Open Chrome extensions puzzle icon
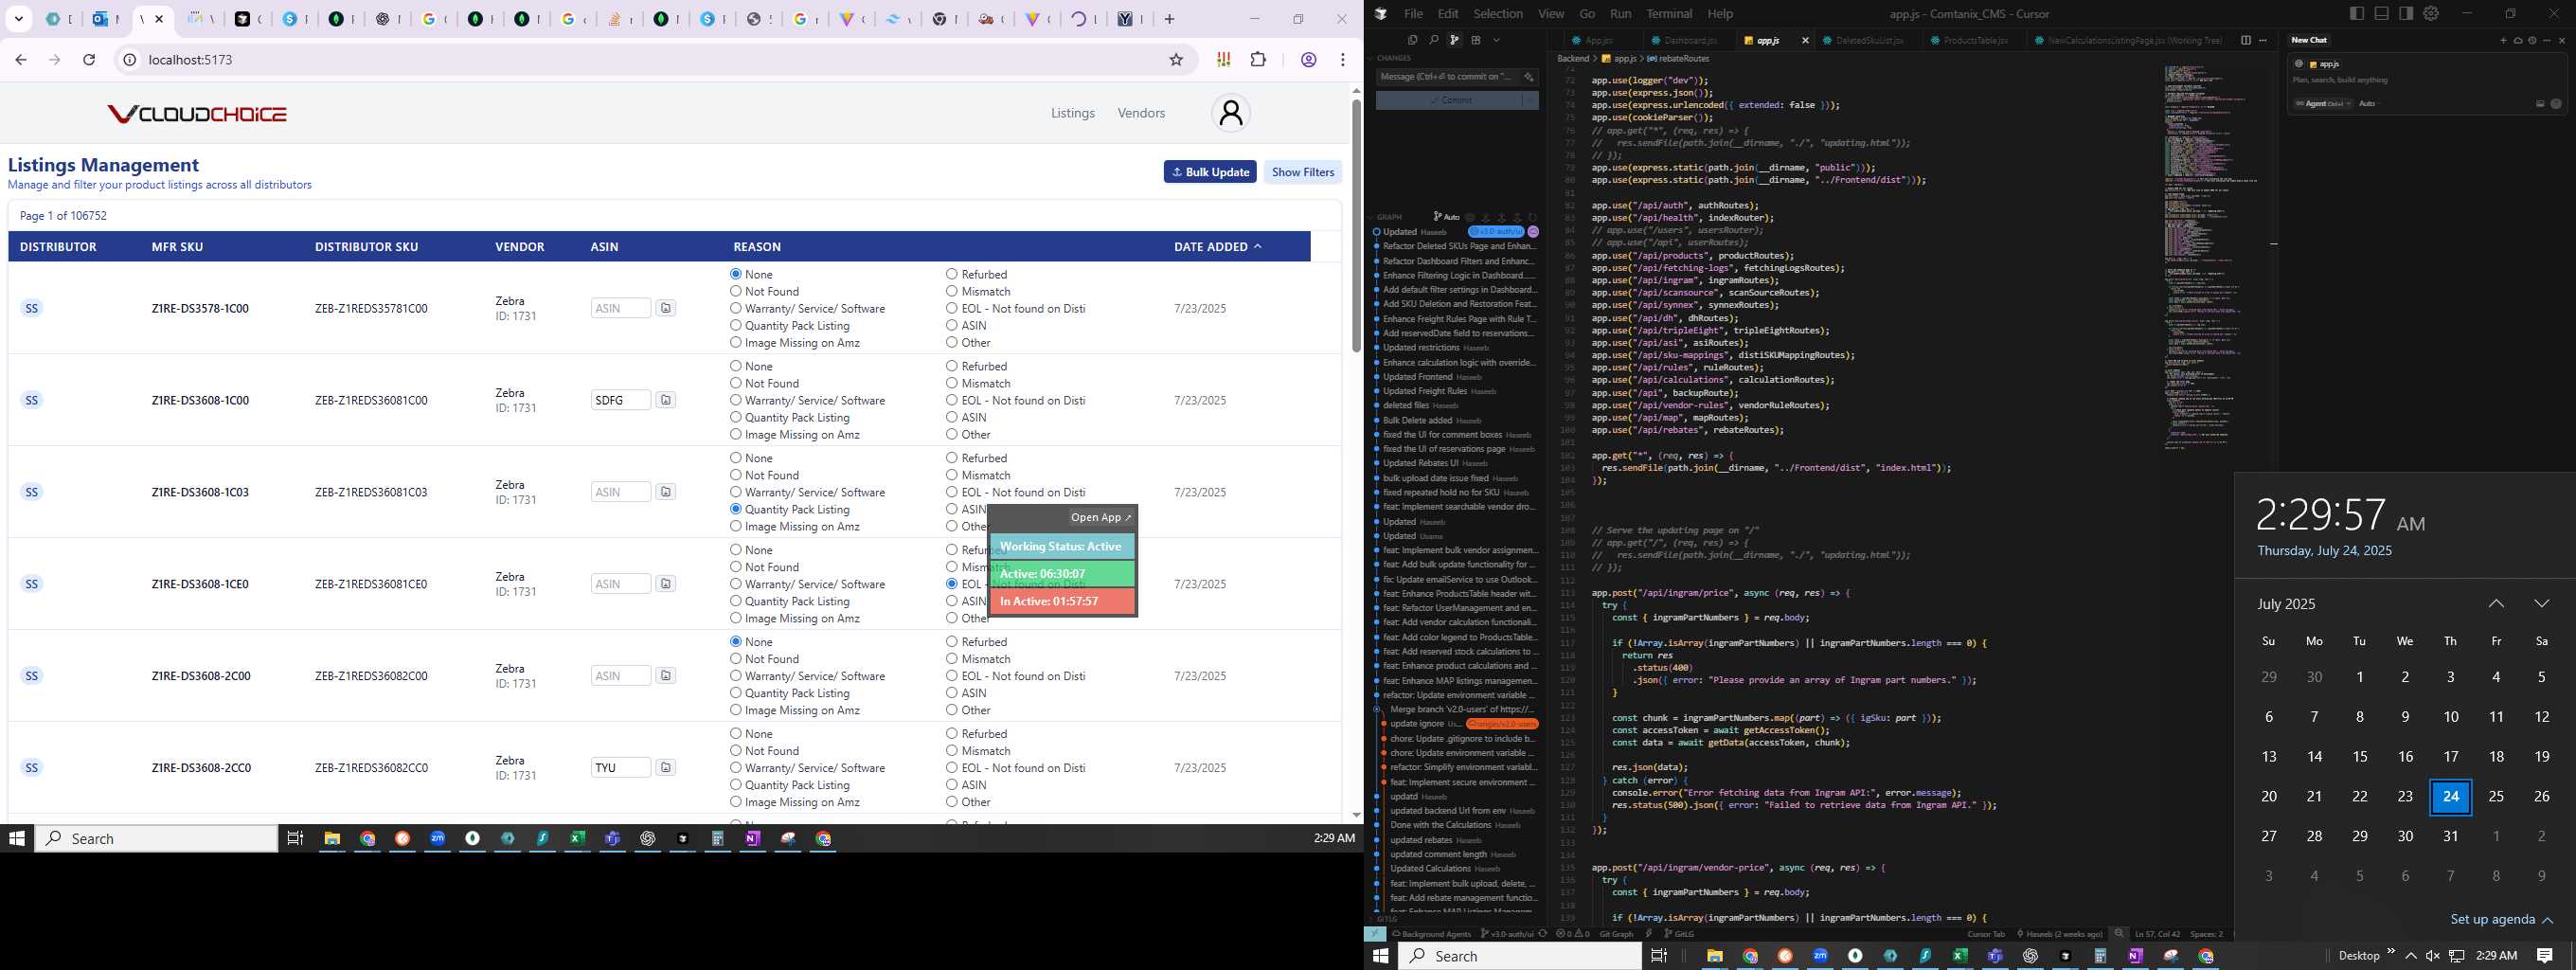The image size is (2576, 970). pos(1258,60)
